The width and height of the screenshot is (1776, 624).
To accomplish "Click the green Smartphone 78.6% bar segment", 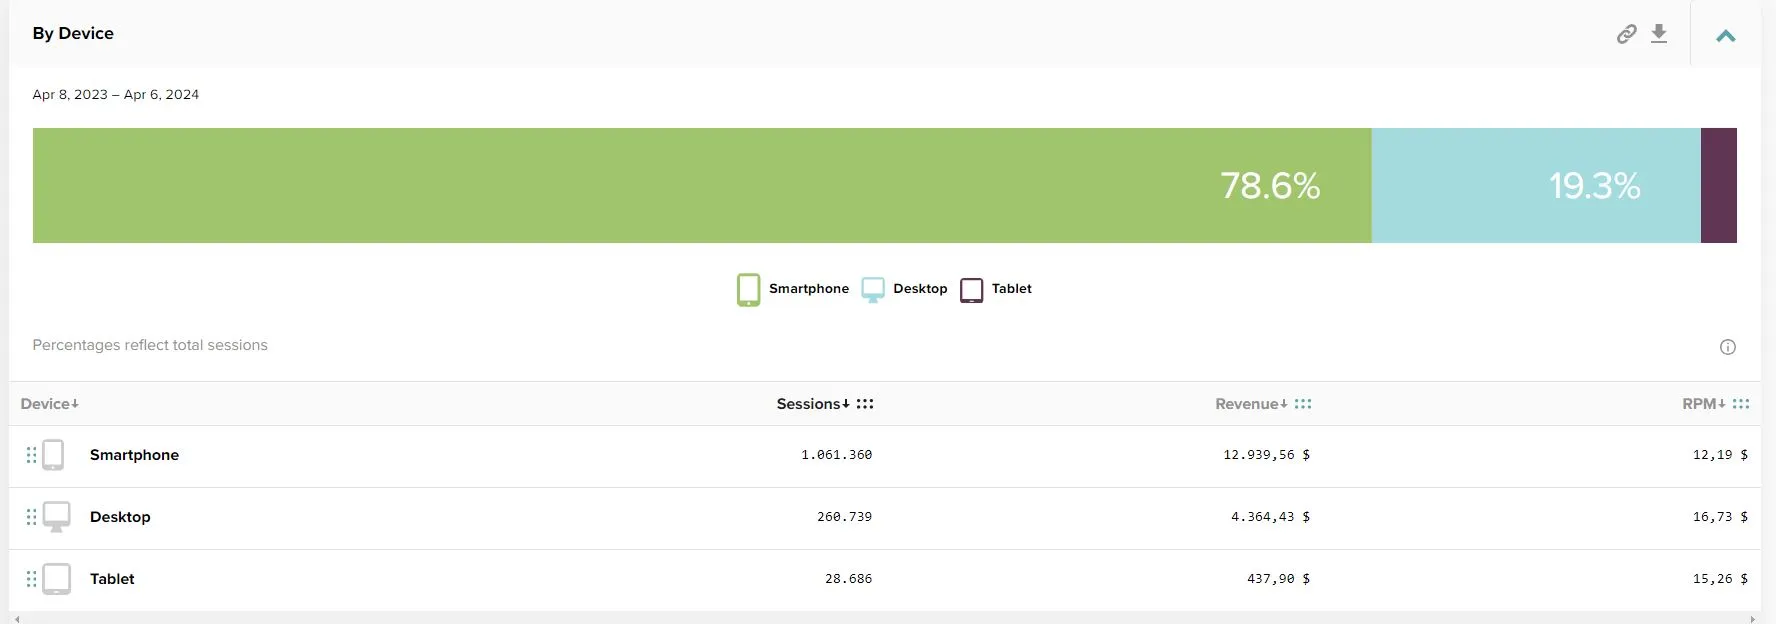I will point(700,185).
